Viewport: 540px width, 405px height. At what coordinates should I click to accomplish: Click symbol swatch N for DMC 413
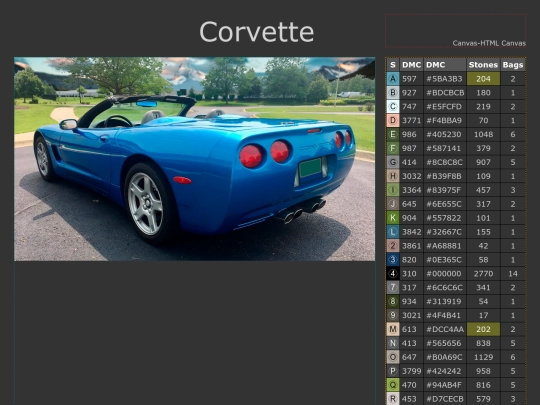tap(393, 343)
